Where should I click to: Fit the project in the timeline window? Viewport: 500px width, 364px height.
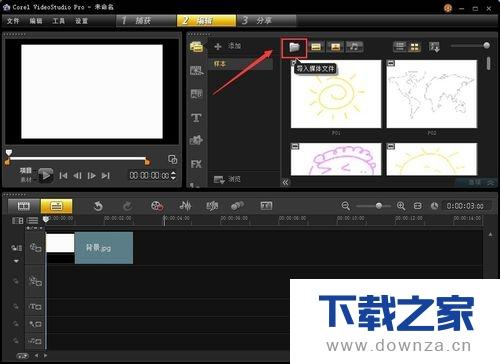tap(417, 206)
